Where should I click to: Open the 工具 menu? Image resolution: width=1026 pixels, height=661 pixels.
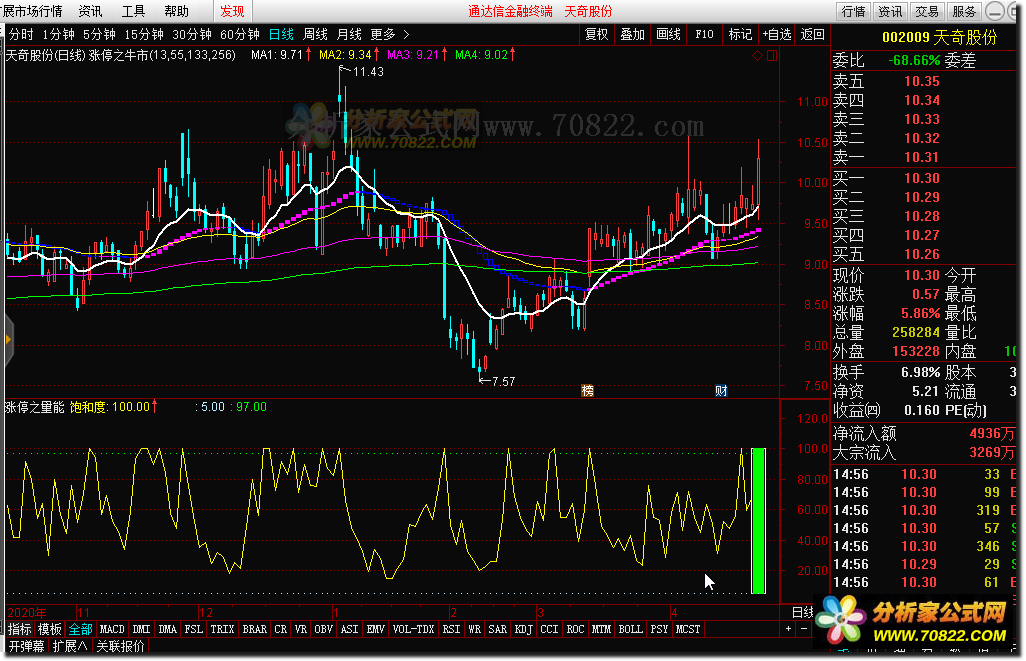133,11
